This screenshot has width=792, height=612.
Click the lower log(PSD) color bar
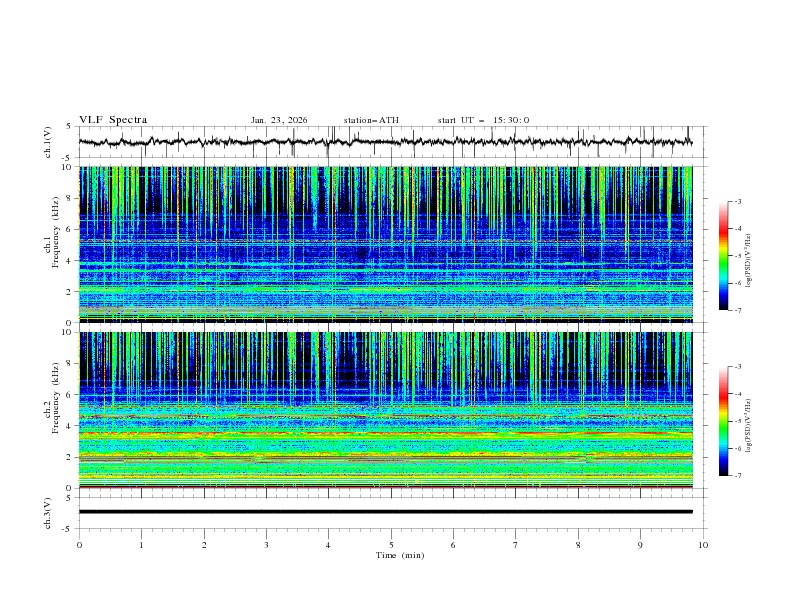pos(723,421)
